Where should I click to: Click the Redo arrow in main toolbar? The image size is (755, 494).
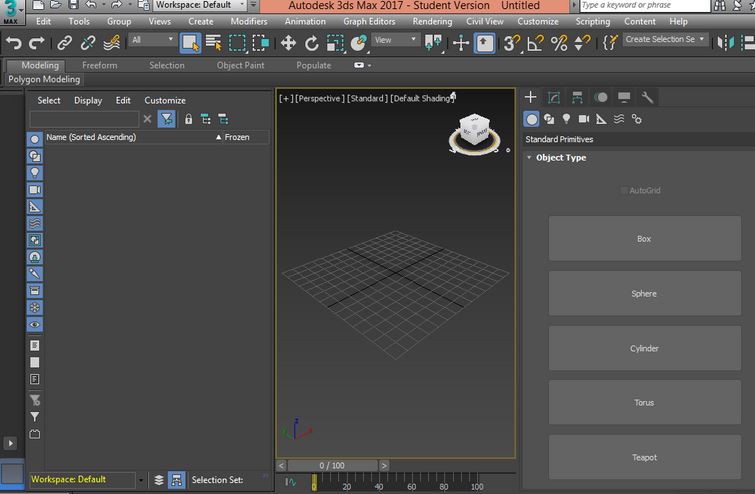tap(37, 43)
